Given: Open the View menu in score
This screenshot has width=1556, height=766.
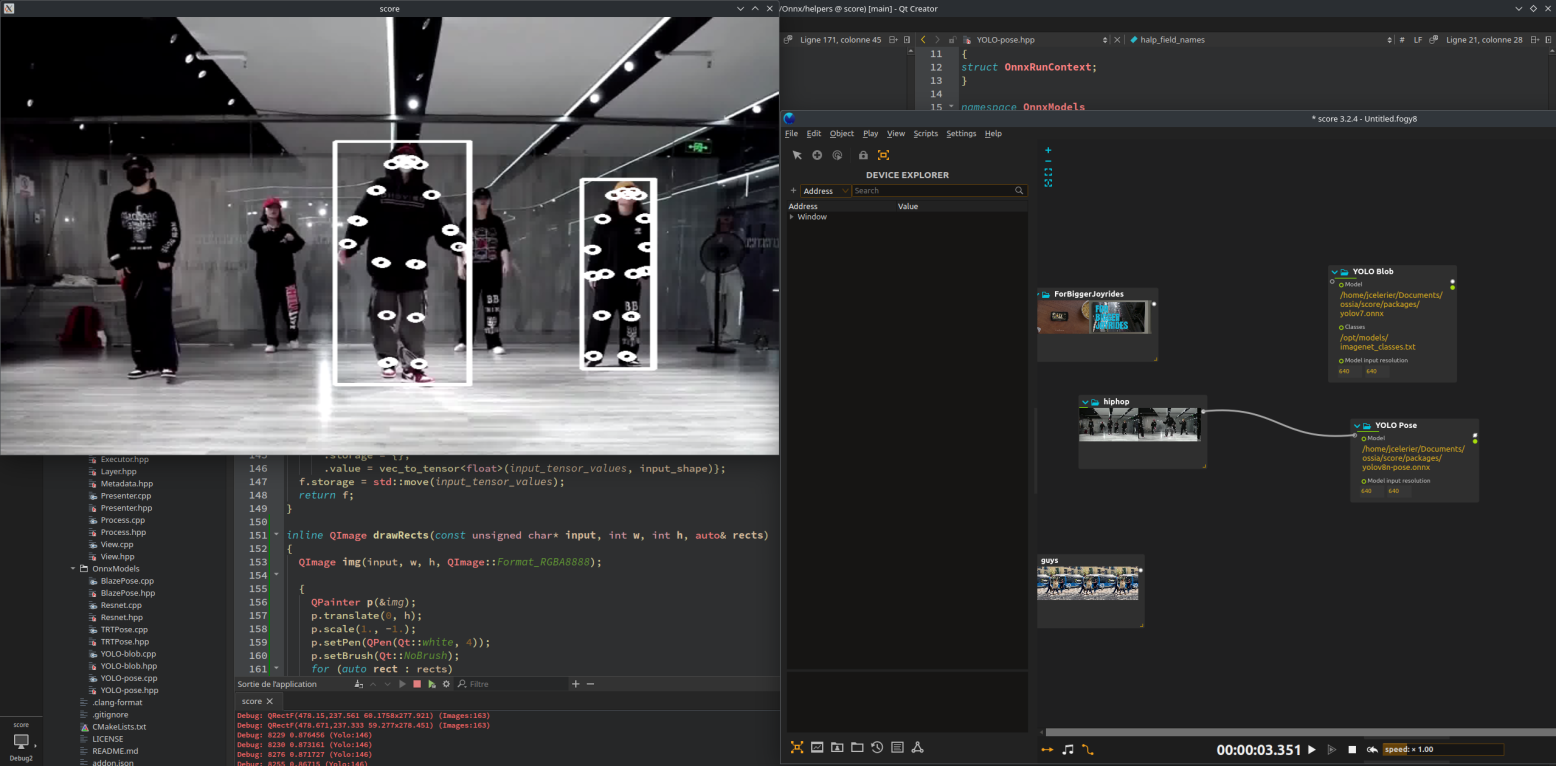Looking at the screenshot, I should [896, 133].
